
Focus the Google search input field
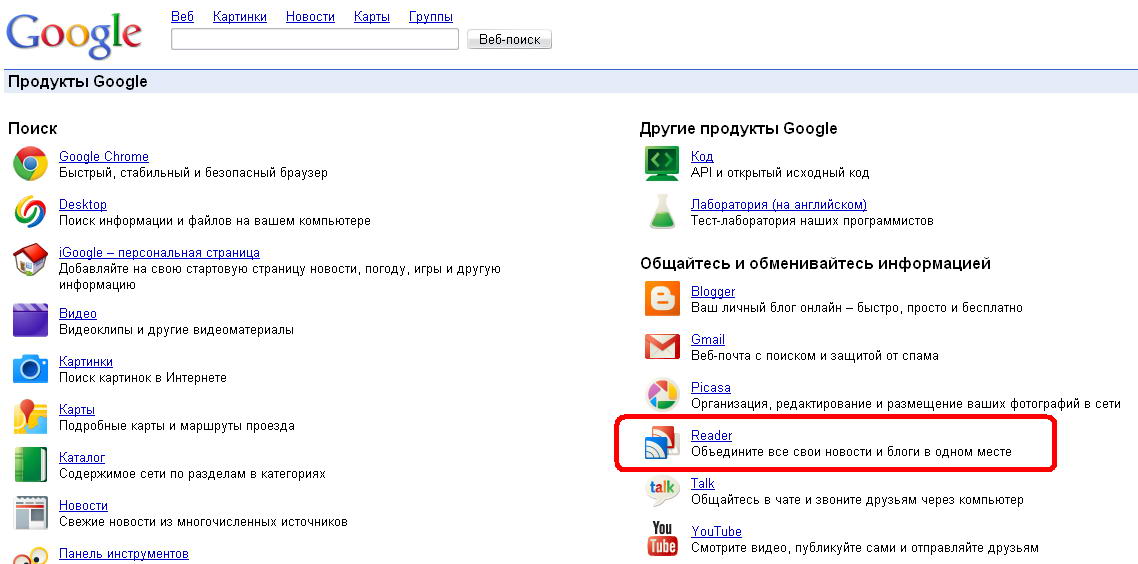pyautogui.click(x=315, y=39)
